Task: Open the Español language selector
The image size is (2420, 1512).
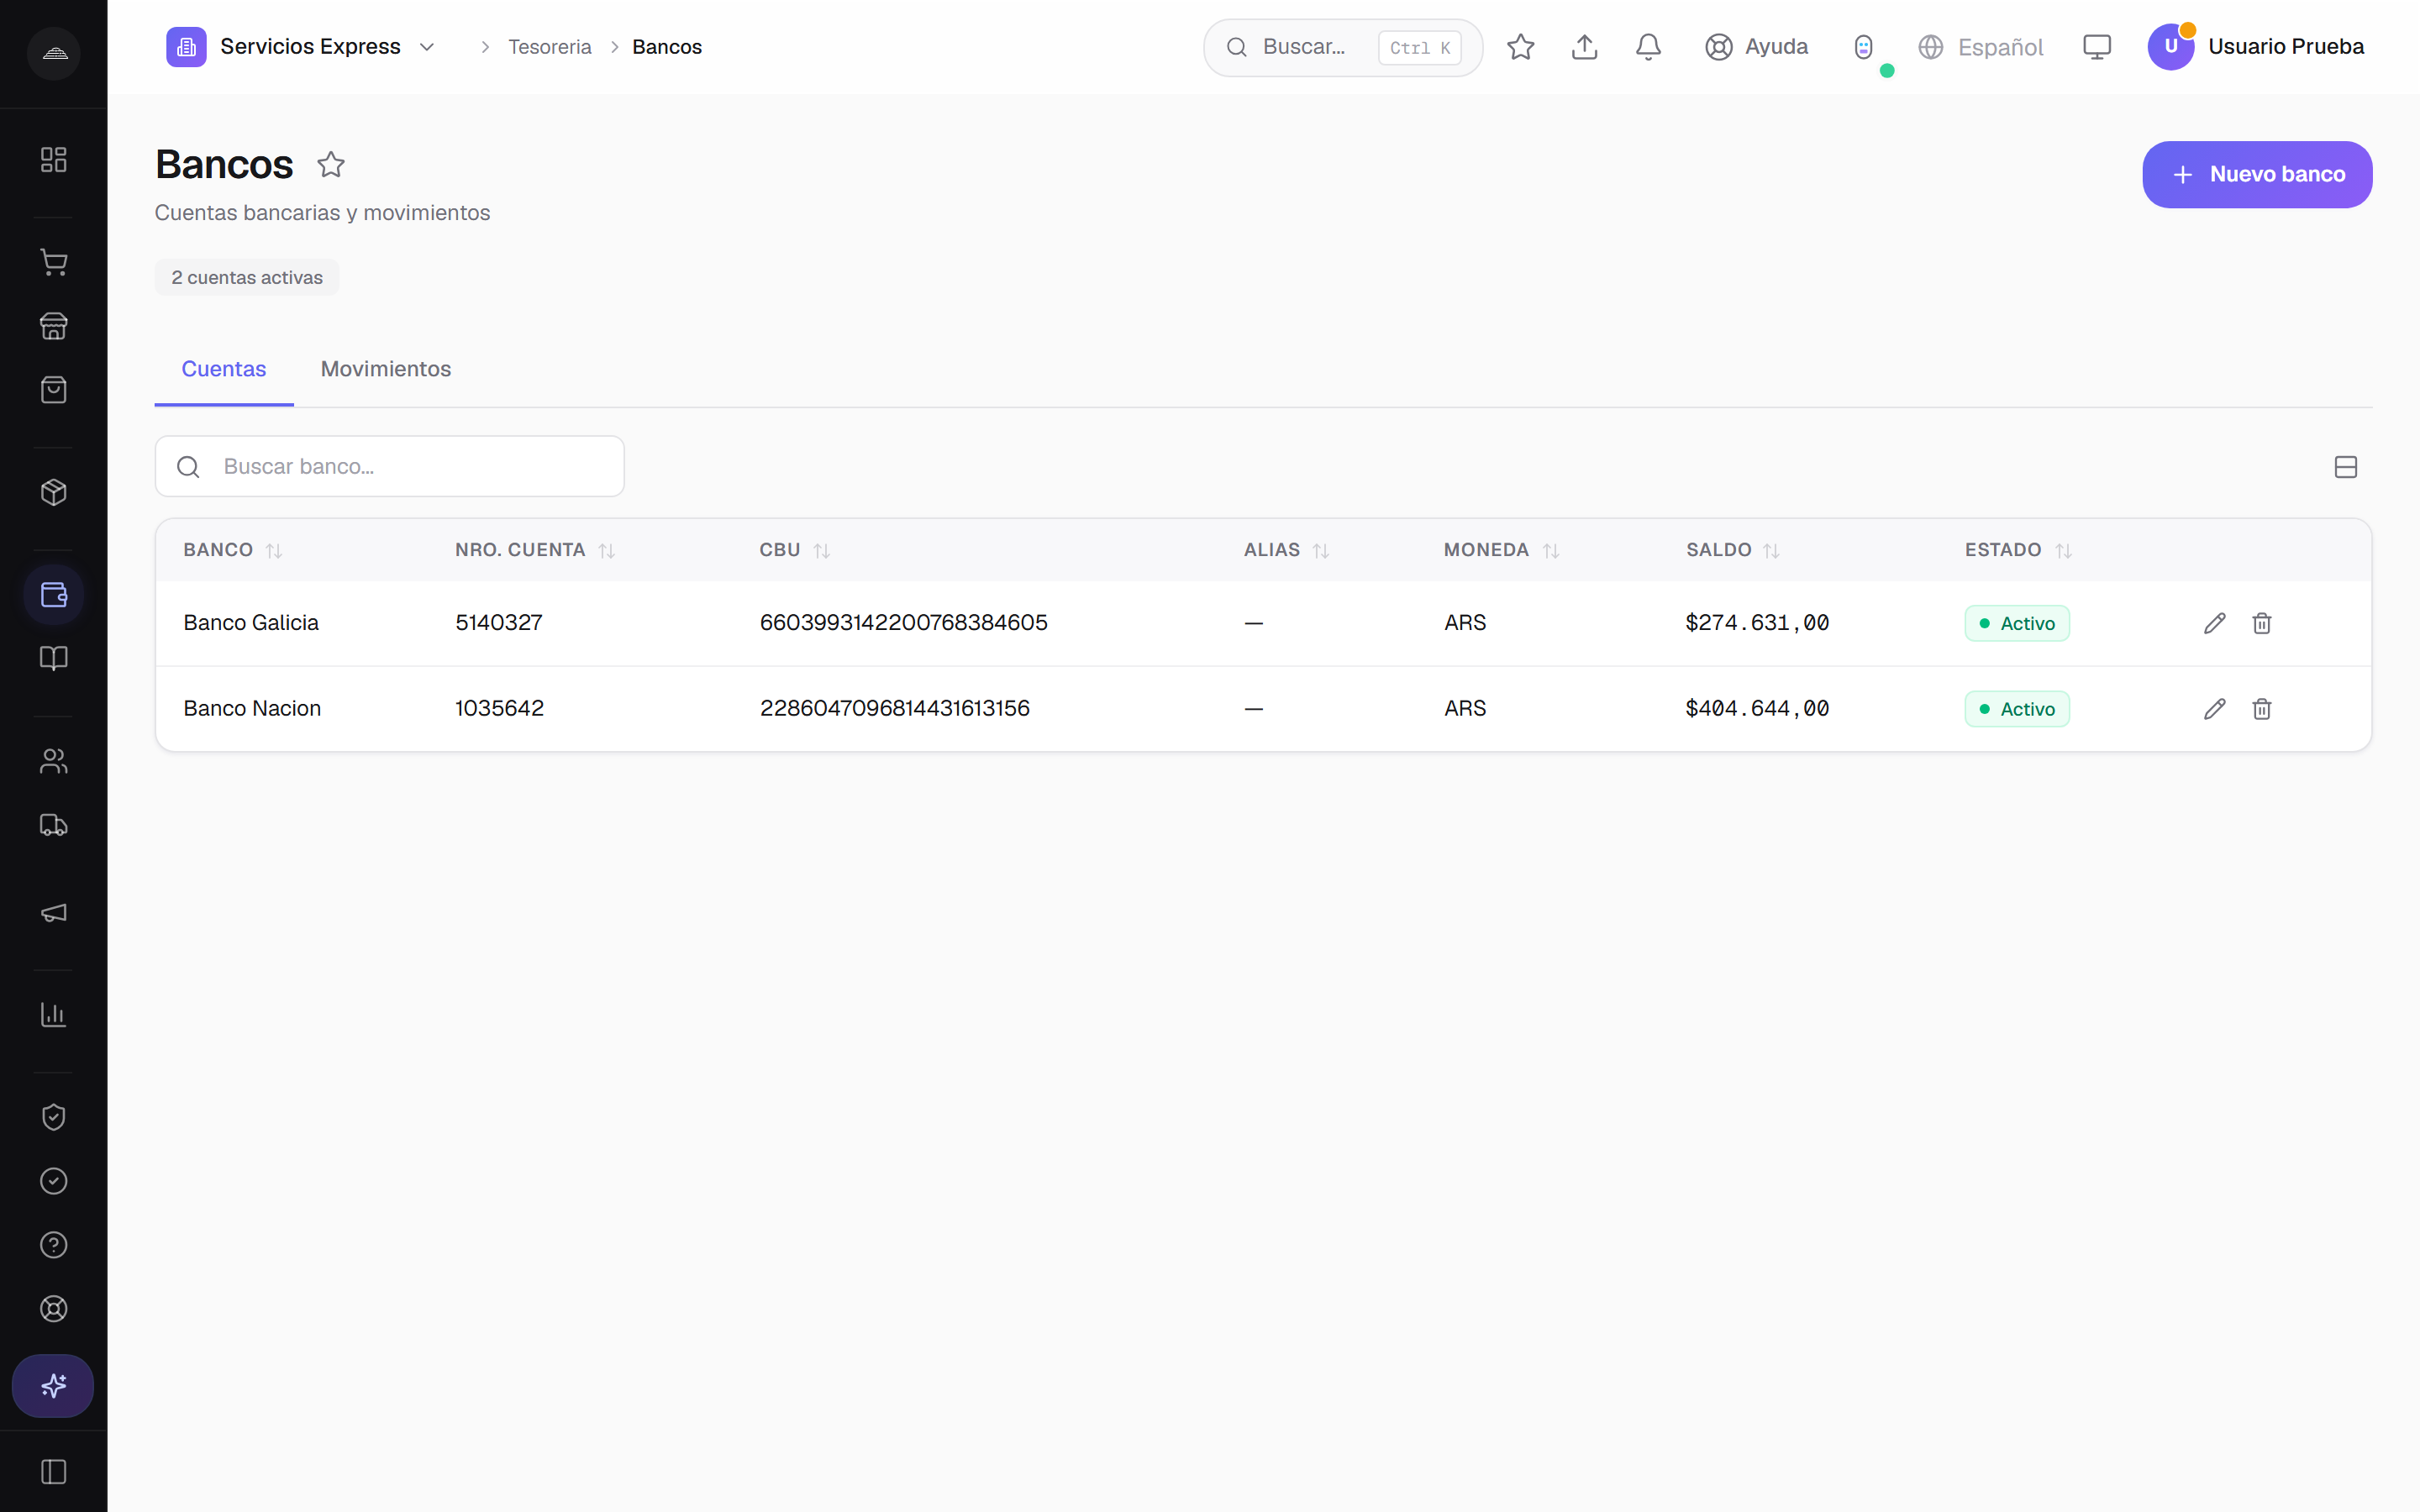Action: [1980, 47]
